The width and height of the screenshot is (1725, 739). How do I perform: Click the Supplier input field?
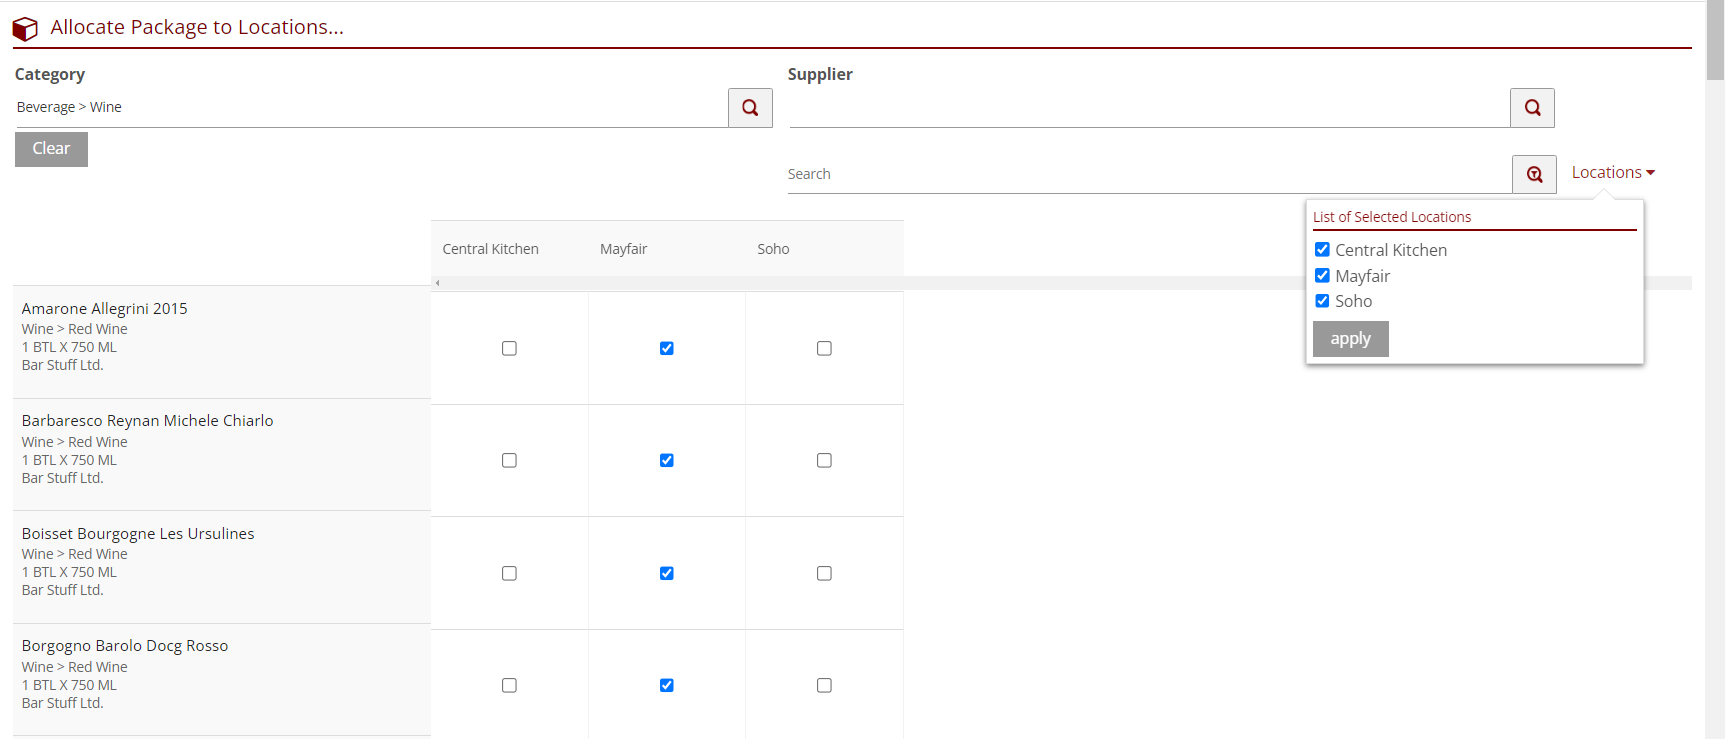click(x=1148, y=108)
